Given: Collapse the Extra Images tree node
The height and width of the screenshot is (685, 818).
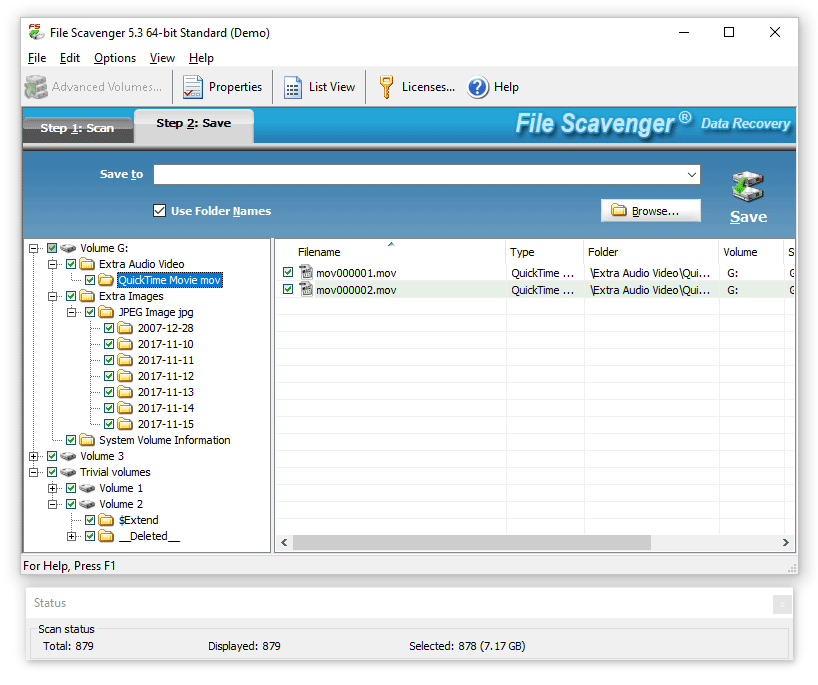Looking at the screenshot, I should tap(53, 296).
